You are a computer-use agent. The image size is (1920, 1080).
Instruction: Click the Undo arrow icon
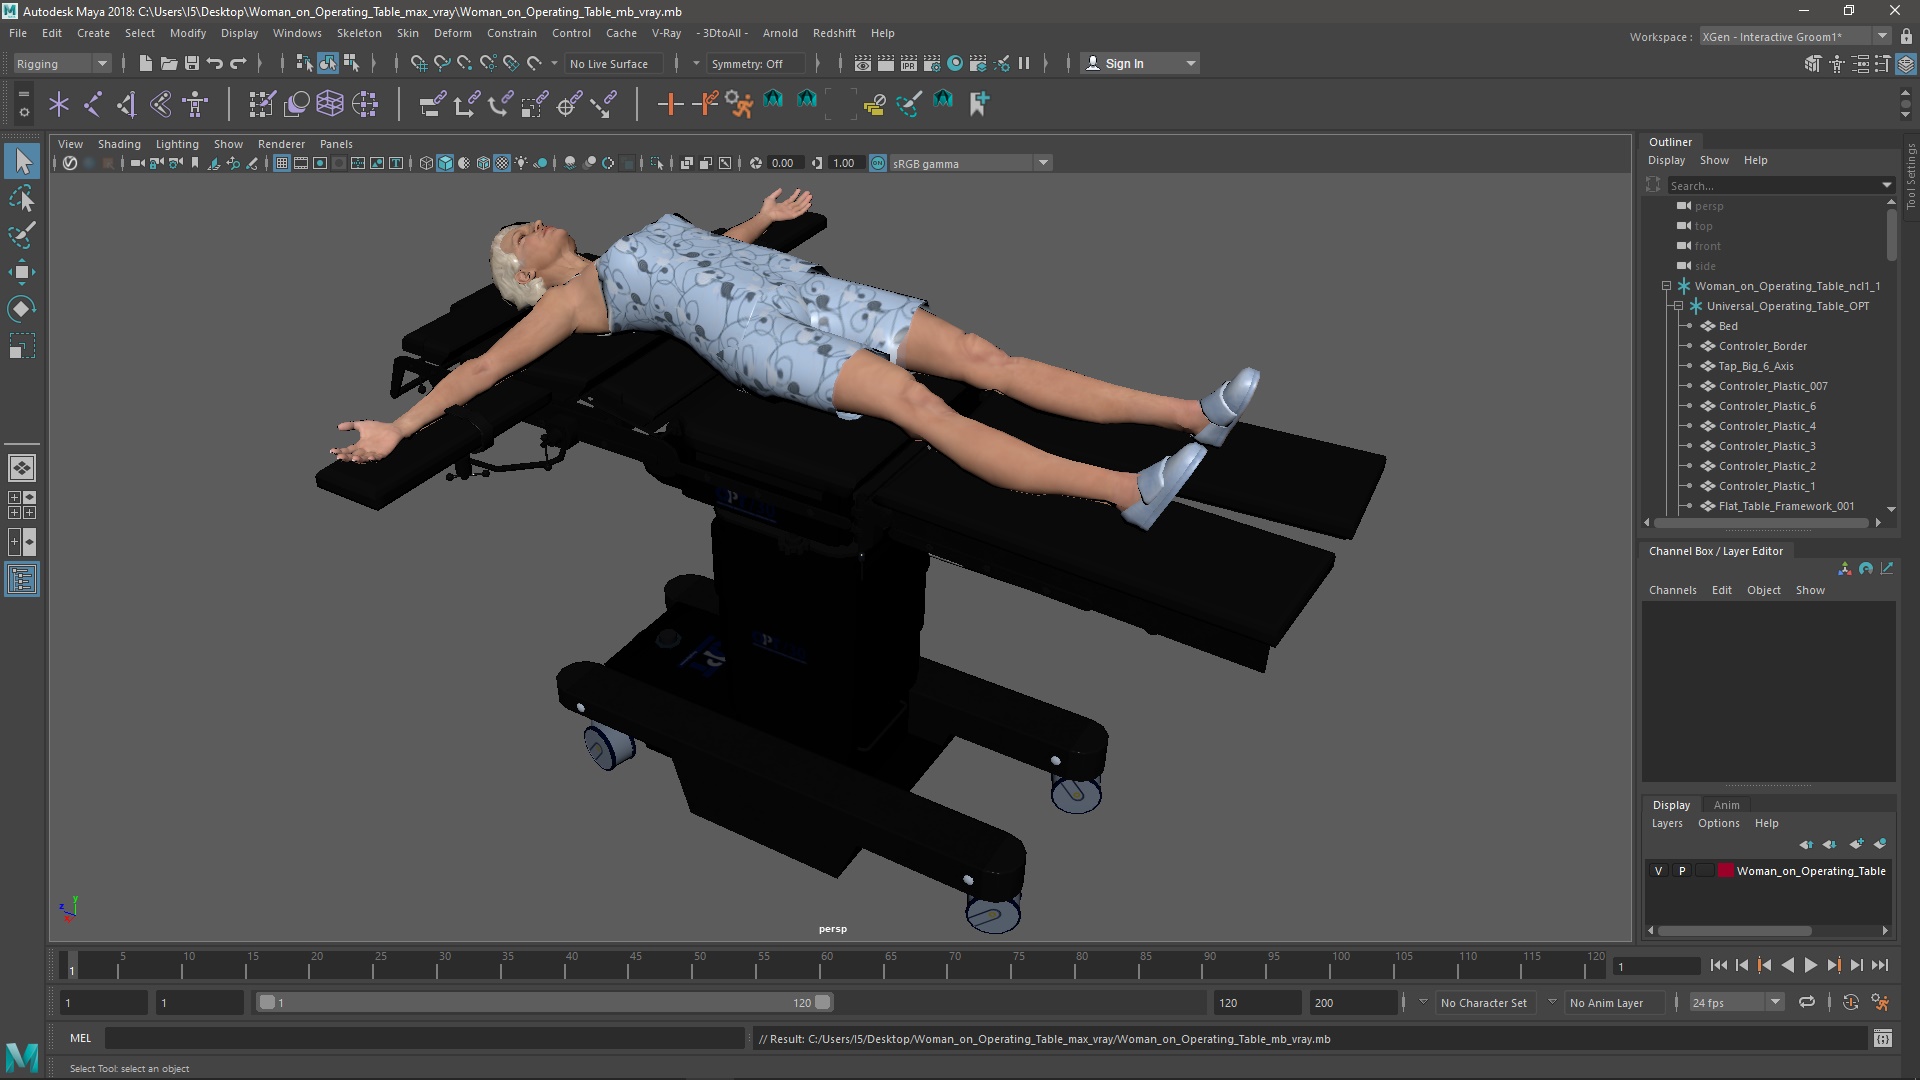coord(215,63)
